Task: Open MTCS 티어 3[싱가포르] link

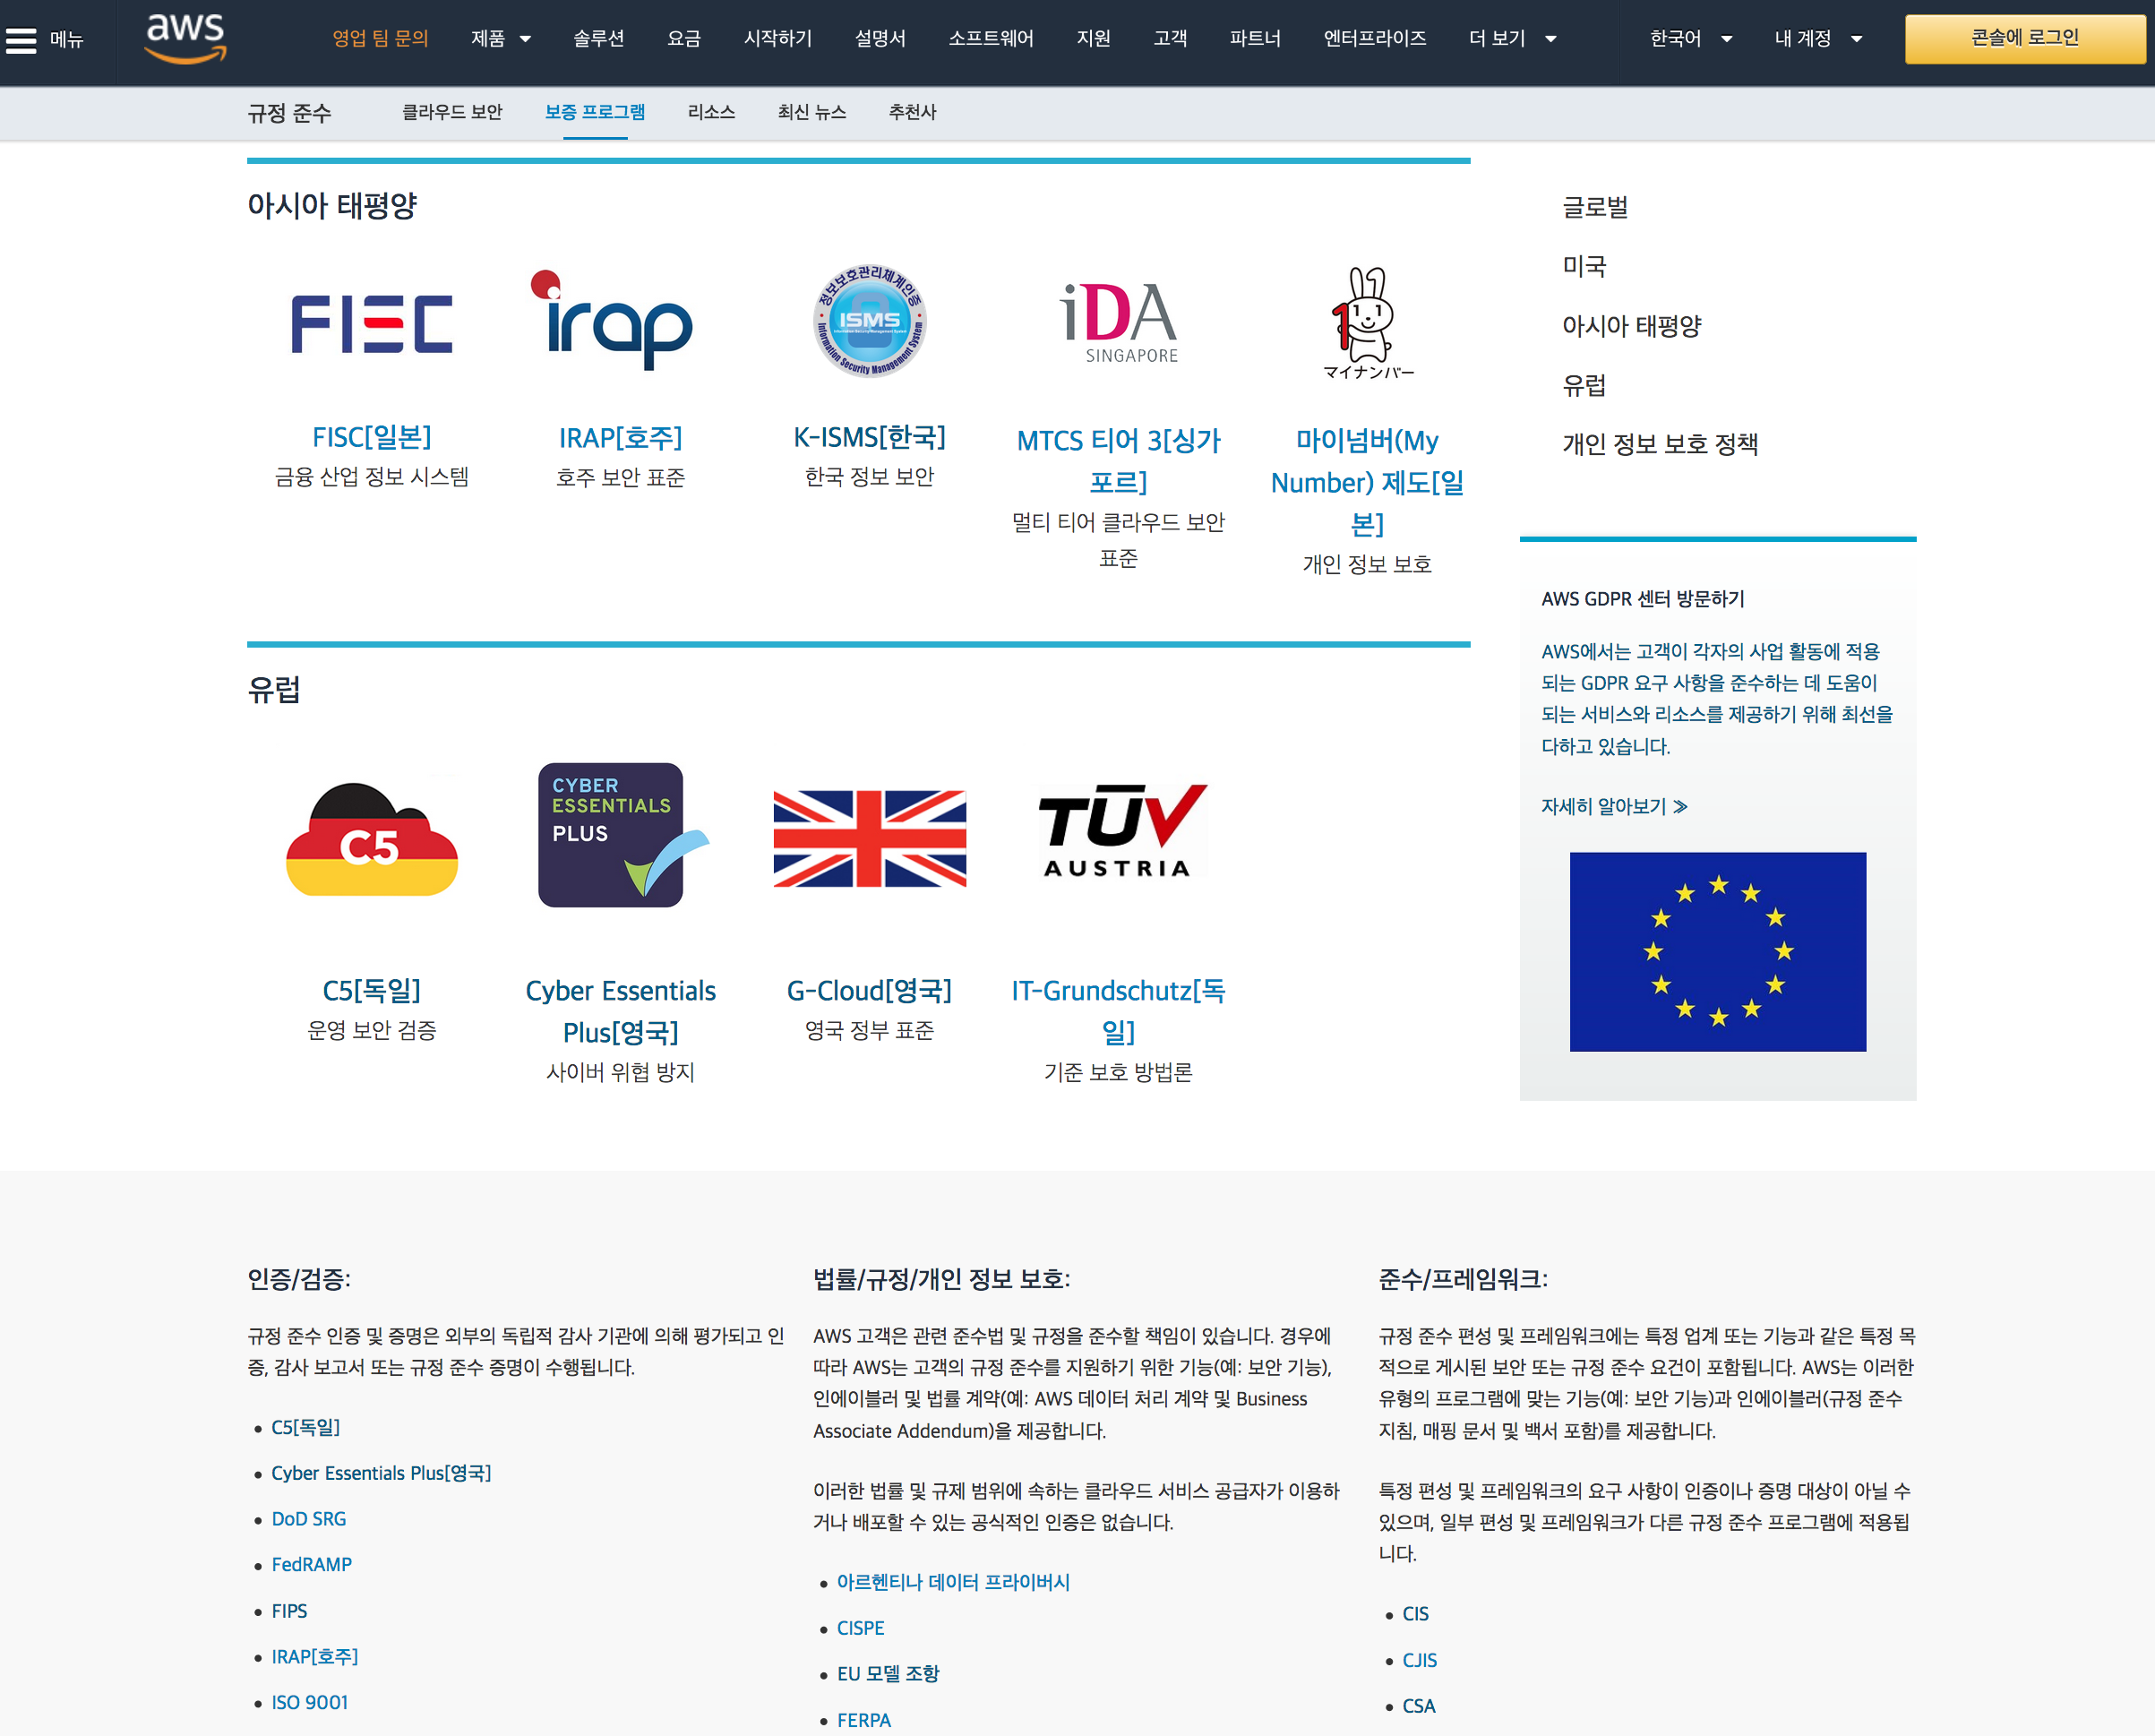Action: point(1119,461)
